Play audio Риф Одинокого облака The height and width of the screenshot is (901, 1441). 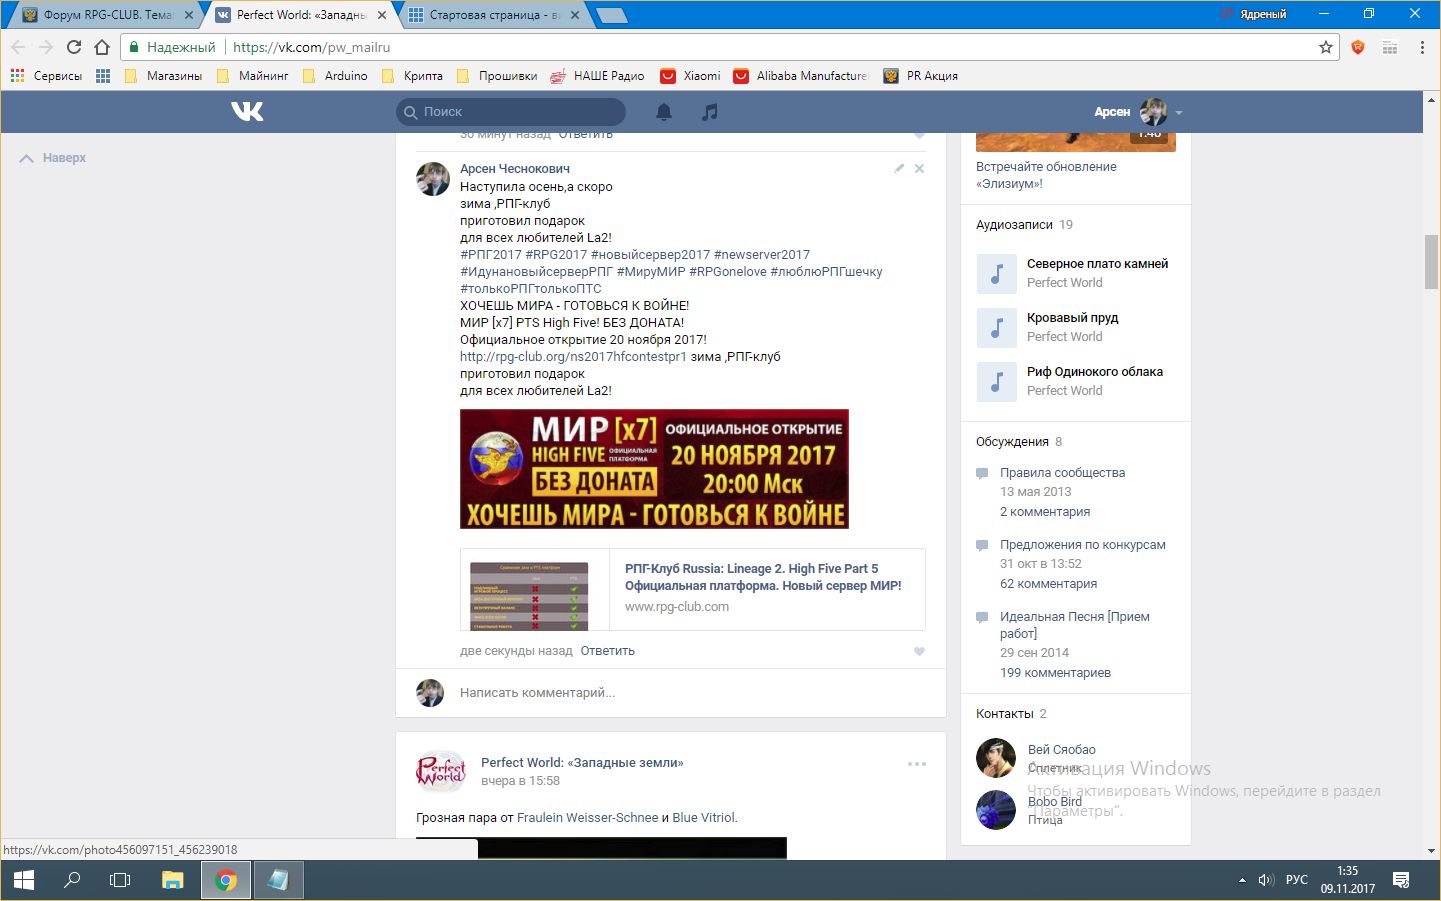point(997,381)
